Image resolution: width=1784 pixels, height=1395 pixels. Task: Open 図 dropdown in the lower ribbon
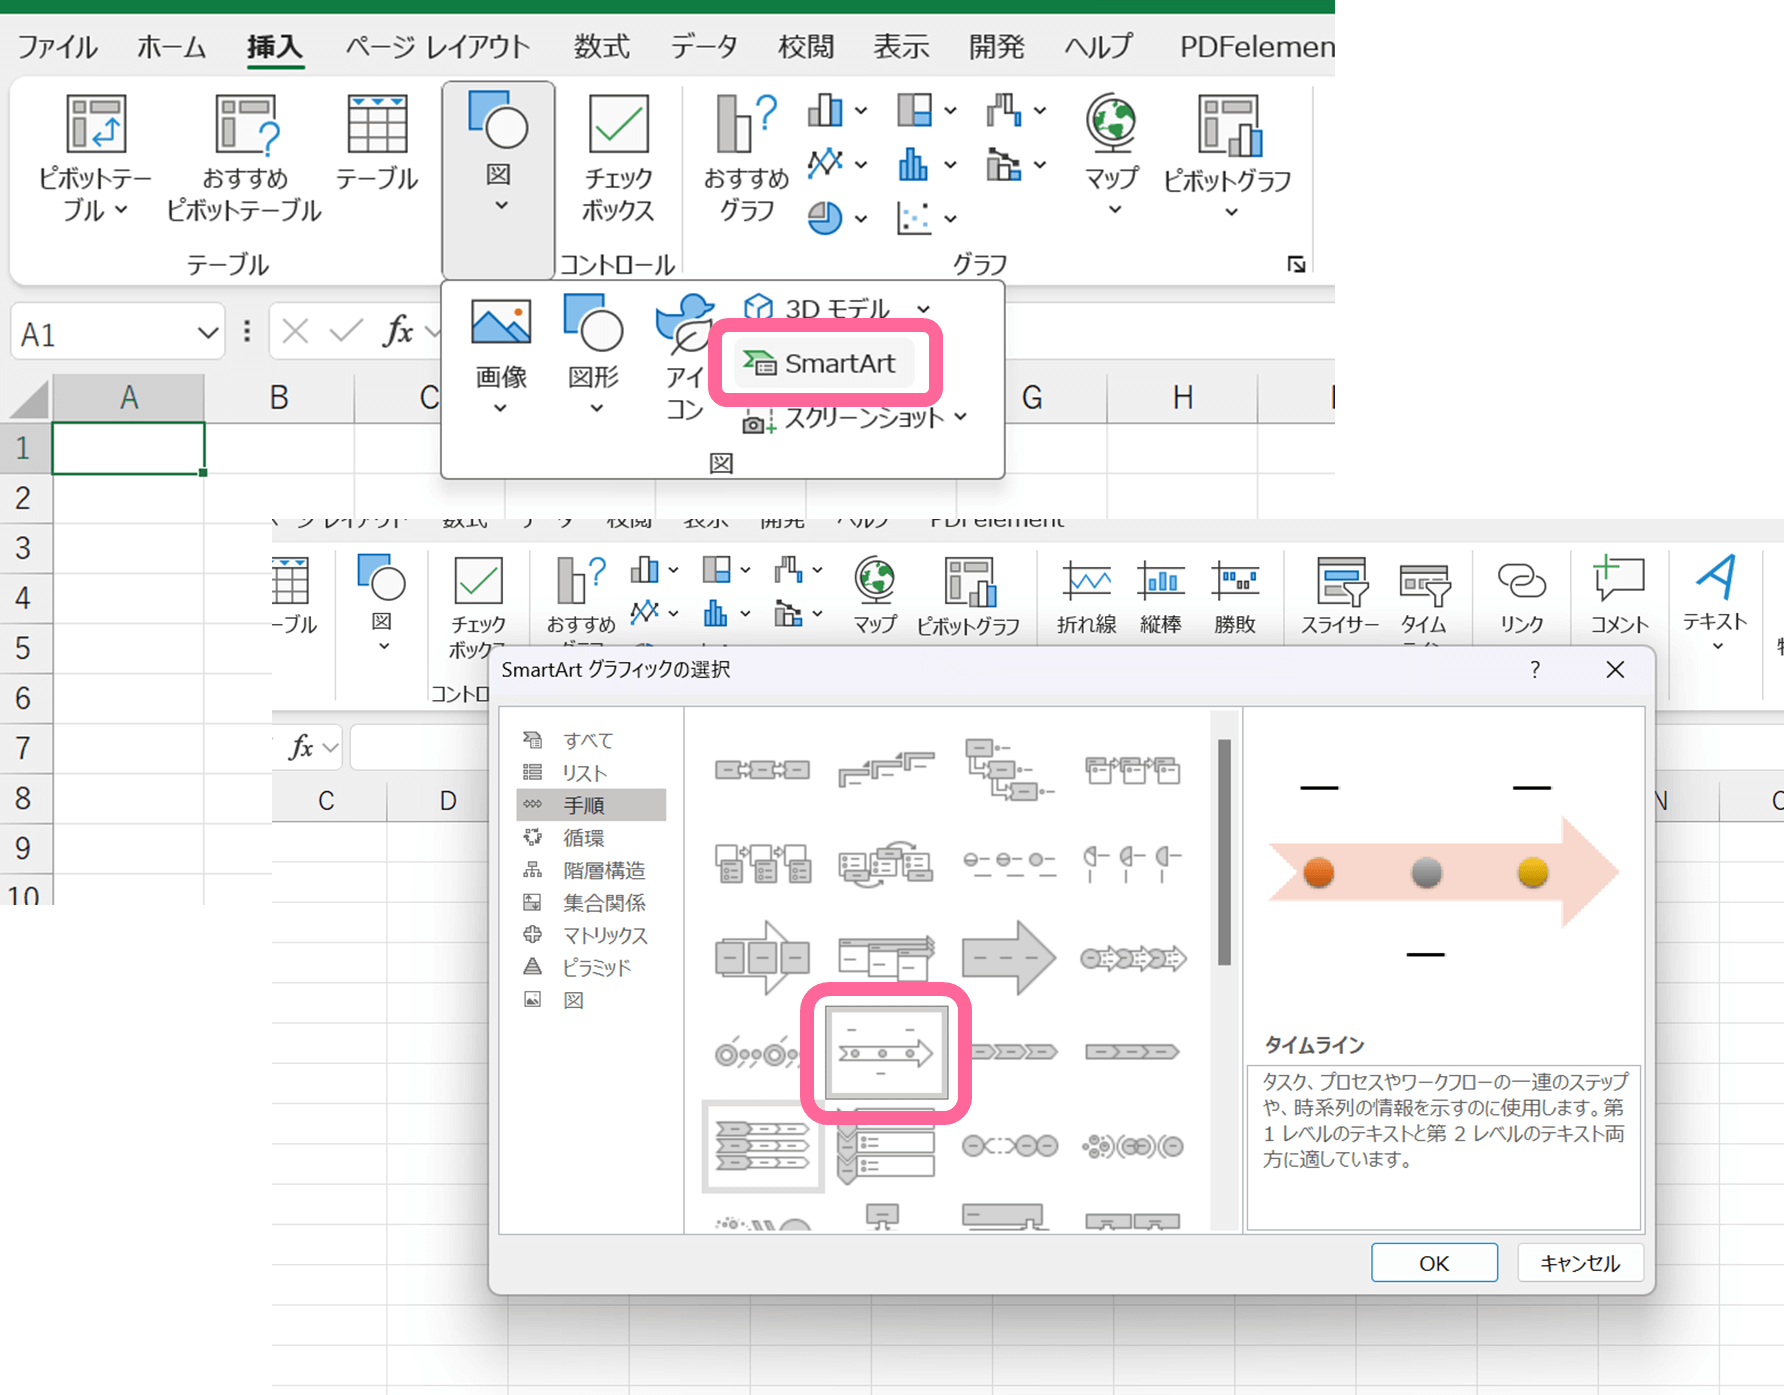tap(382, 602)
